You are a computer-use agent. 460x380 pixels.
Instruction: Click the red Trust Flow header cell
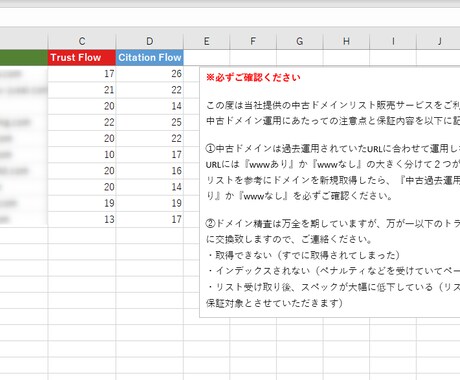(82, 57)
